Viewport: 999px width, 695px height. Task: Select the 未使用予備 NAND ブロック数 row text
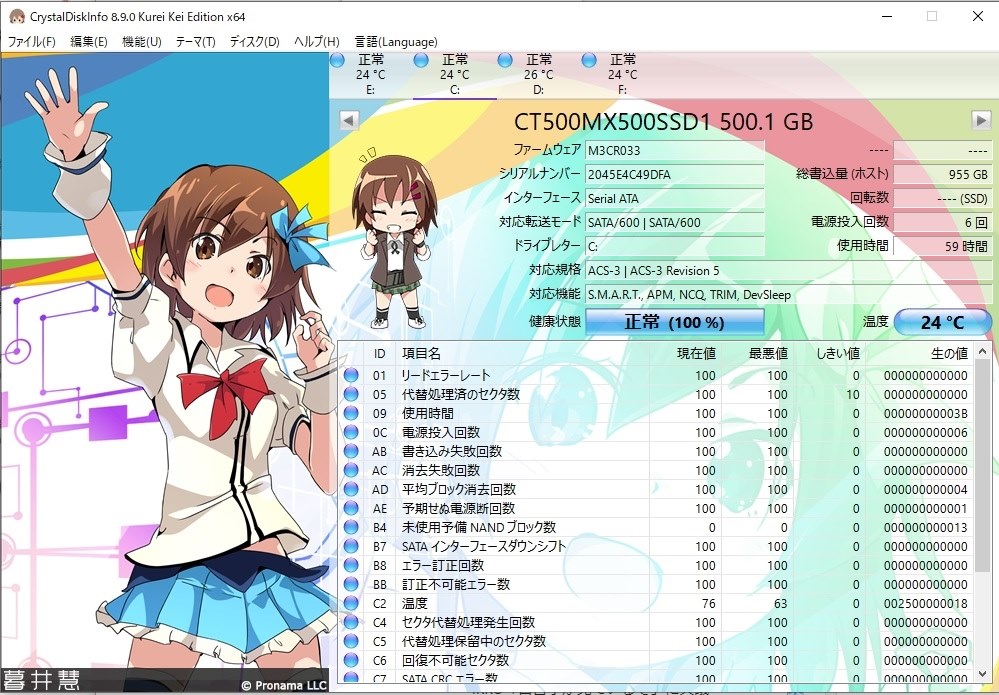tap(478, 527)
